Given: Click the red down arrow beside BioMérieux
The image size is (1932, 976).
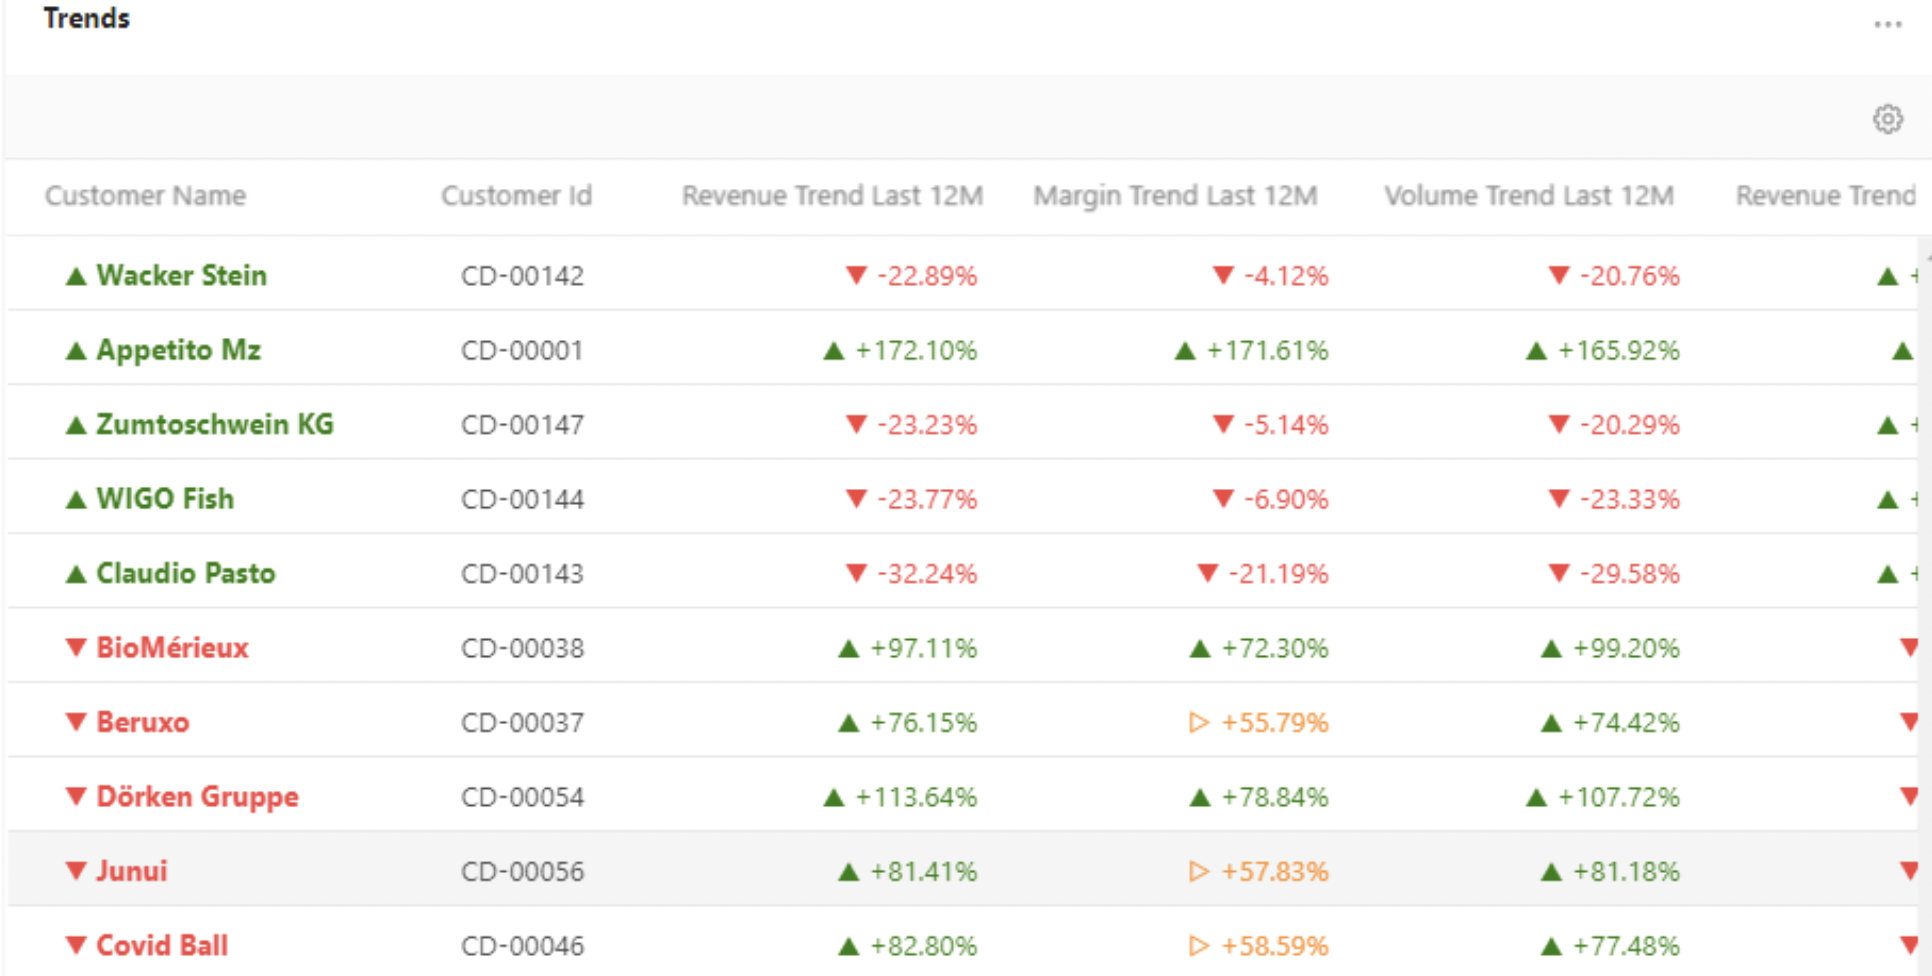Looking at the screenshot, I should click(x=76, y=648).
